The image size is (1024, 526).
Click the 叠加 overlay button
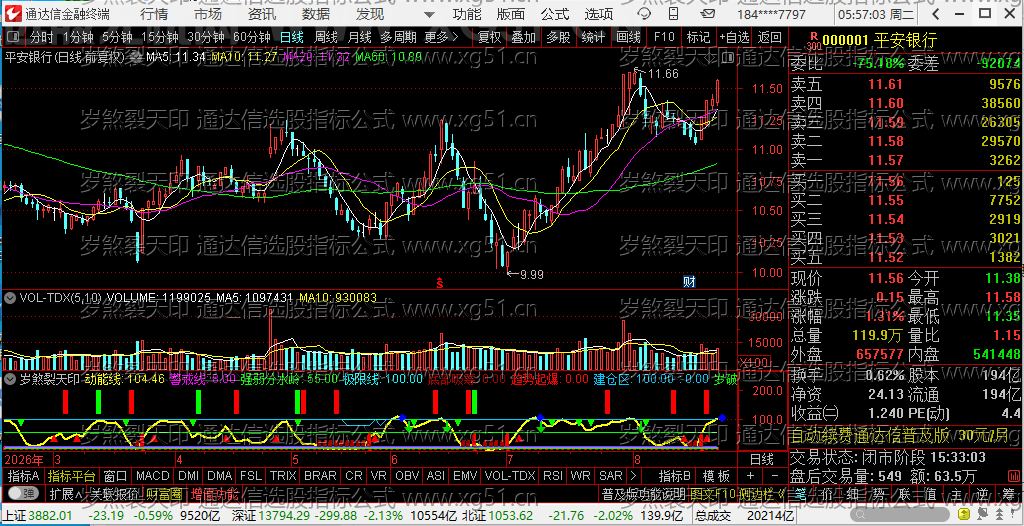(x=524, y=37)
